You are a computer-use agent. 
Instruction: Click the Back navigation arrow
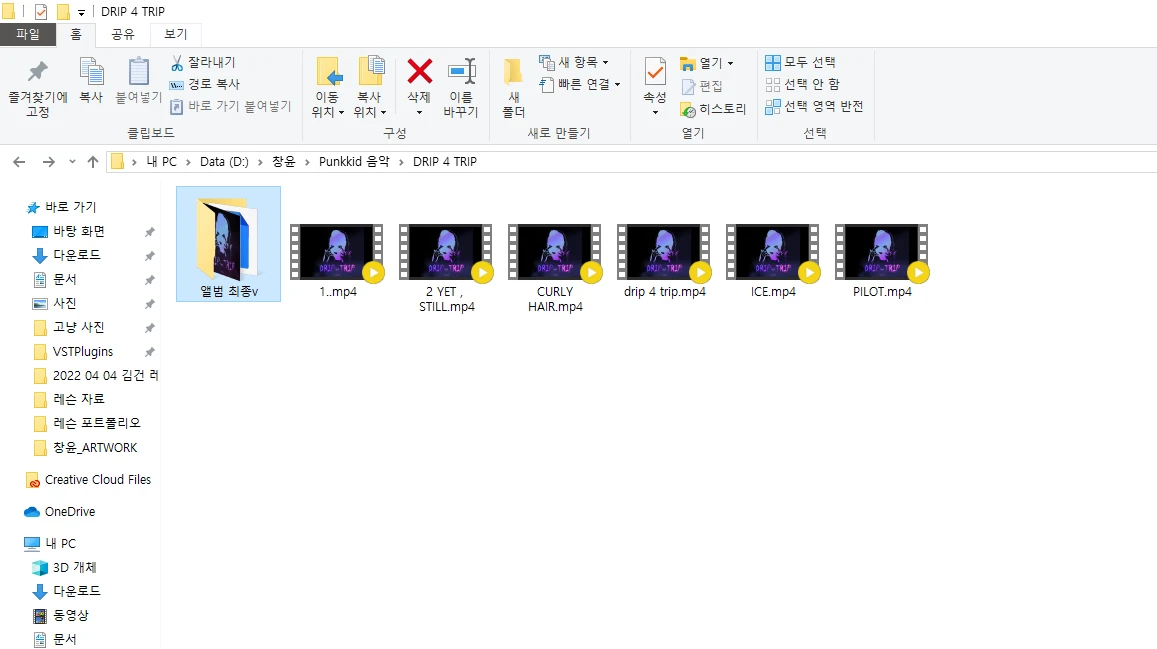pos(19,162)
